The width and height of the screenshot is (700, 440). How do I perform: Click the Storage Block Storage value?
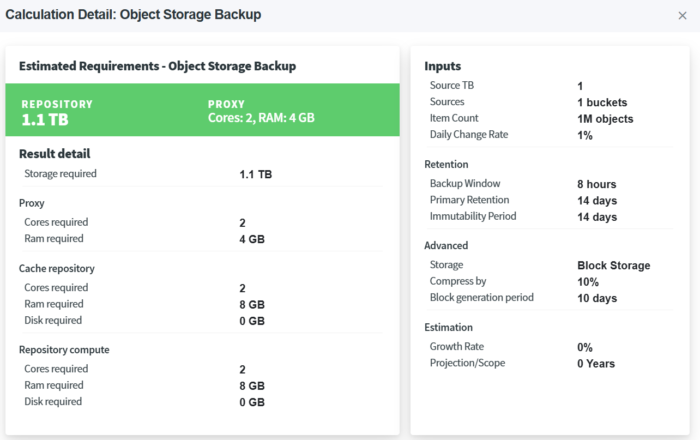(613, 266)
